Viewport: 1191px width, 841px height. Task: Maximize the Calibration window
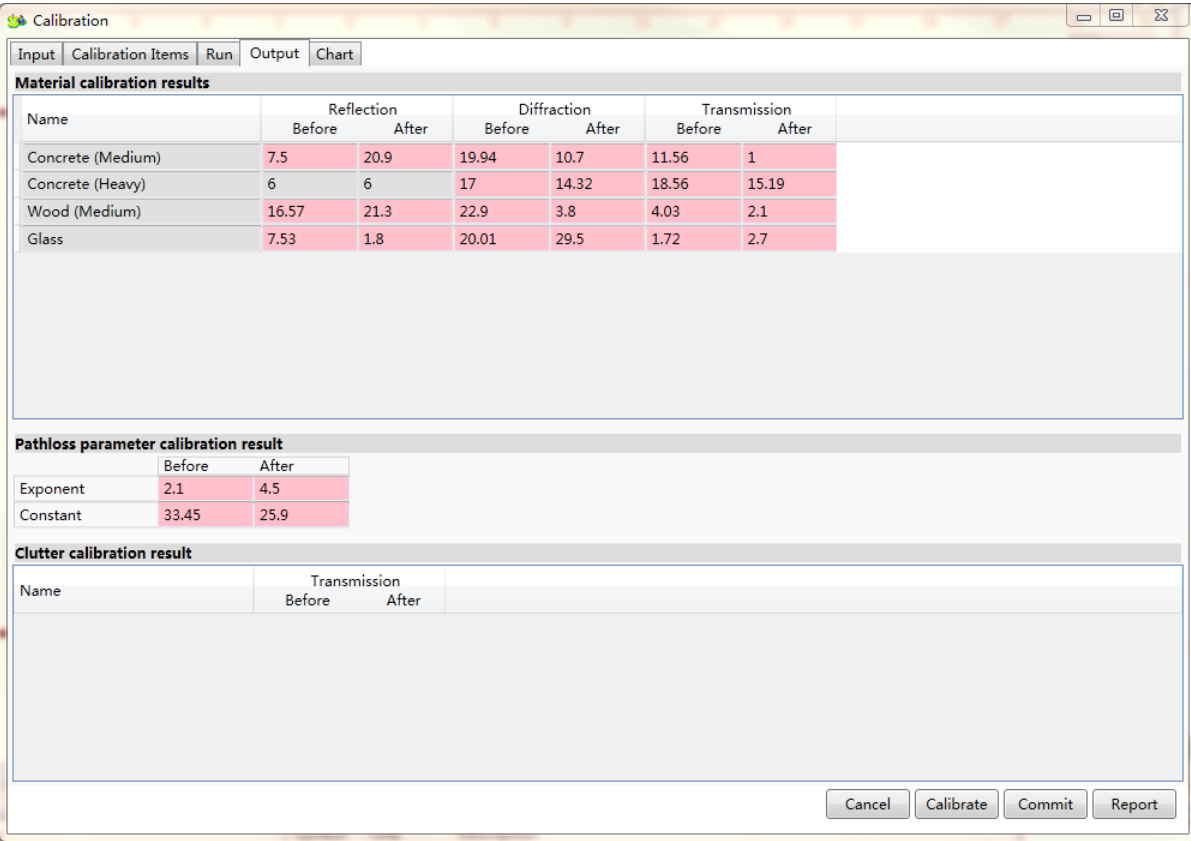tap(1116, 16)
